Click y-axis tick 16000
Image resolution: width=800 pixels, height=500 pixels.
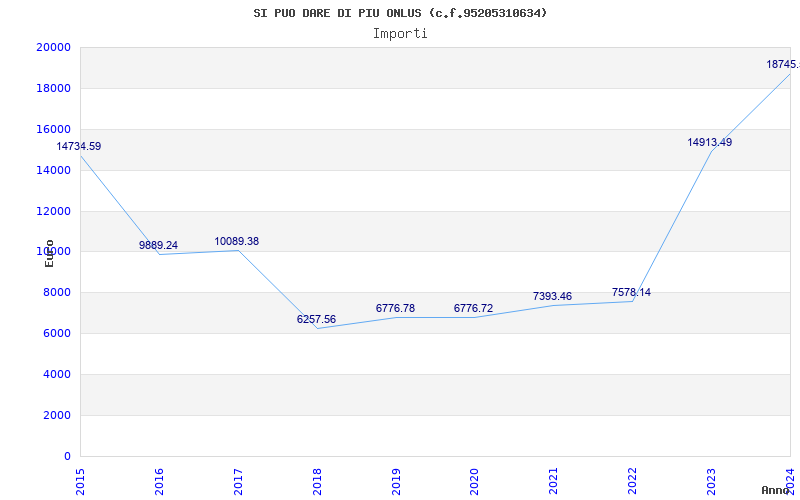pyautogui.click(x=54, y=129)
